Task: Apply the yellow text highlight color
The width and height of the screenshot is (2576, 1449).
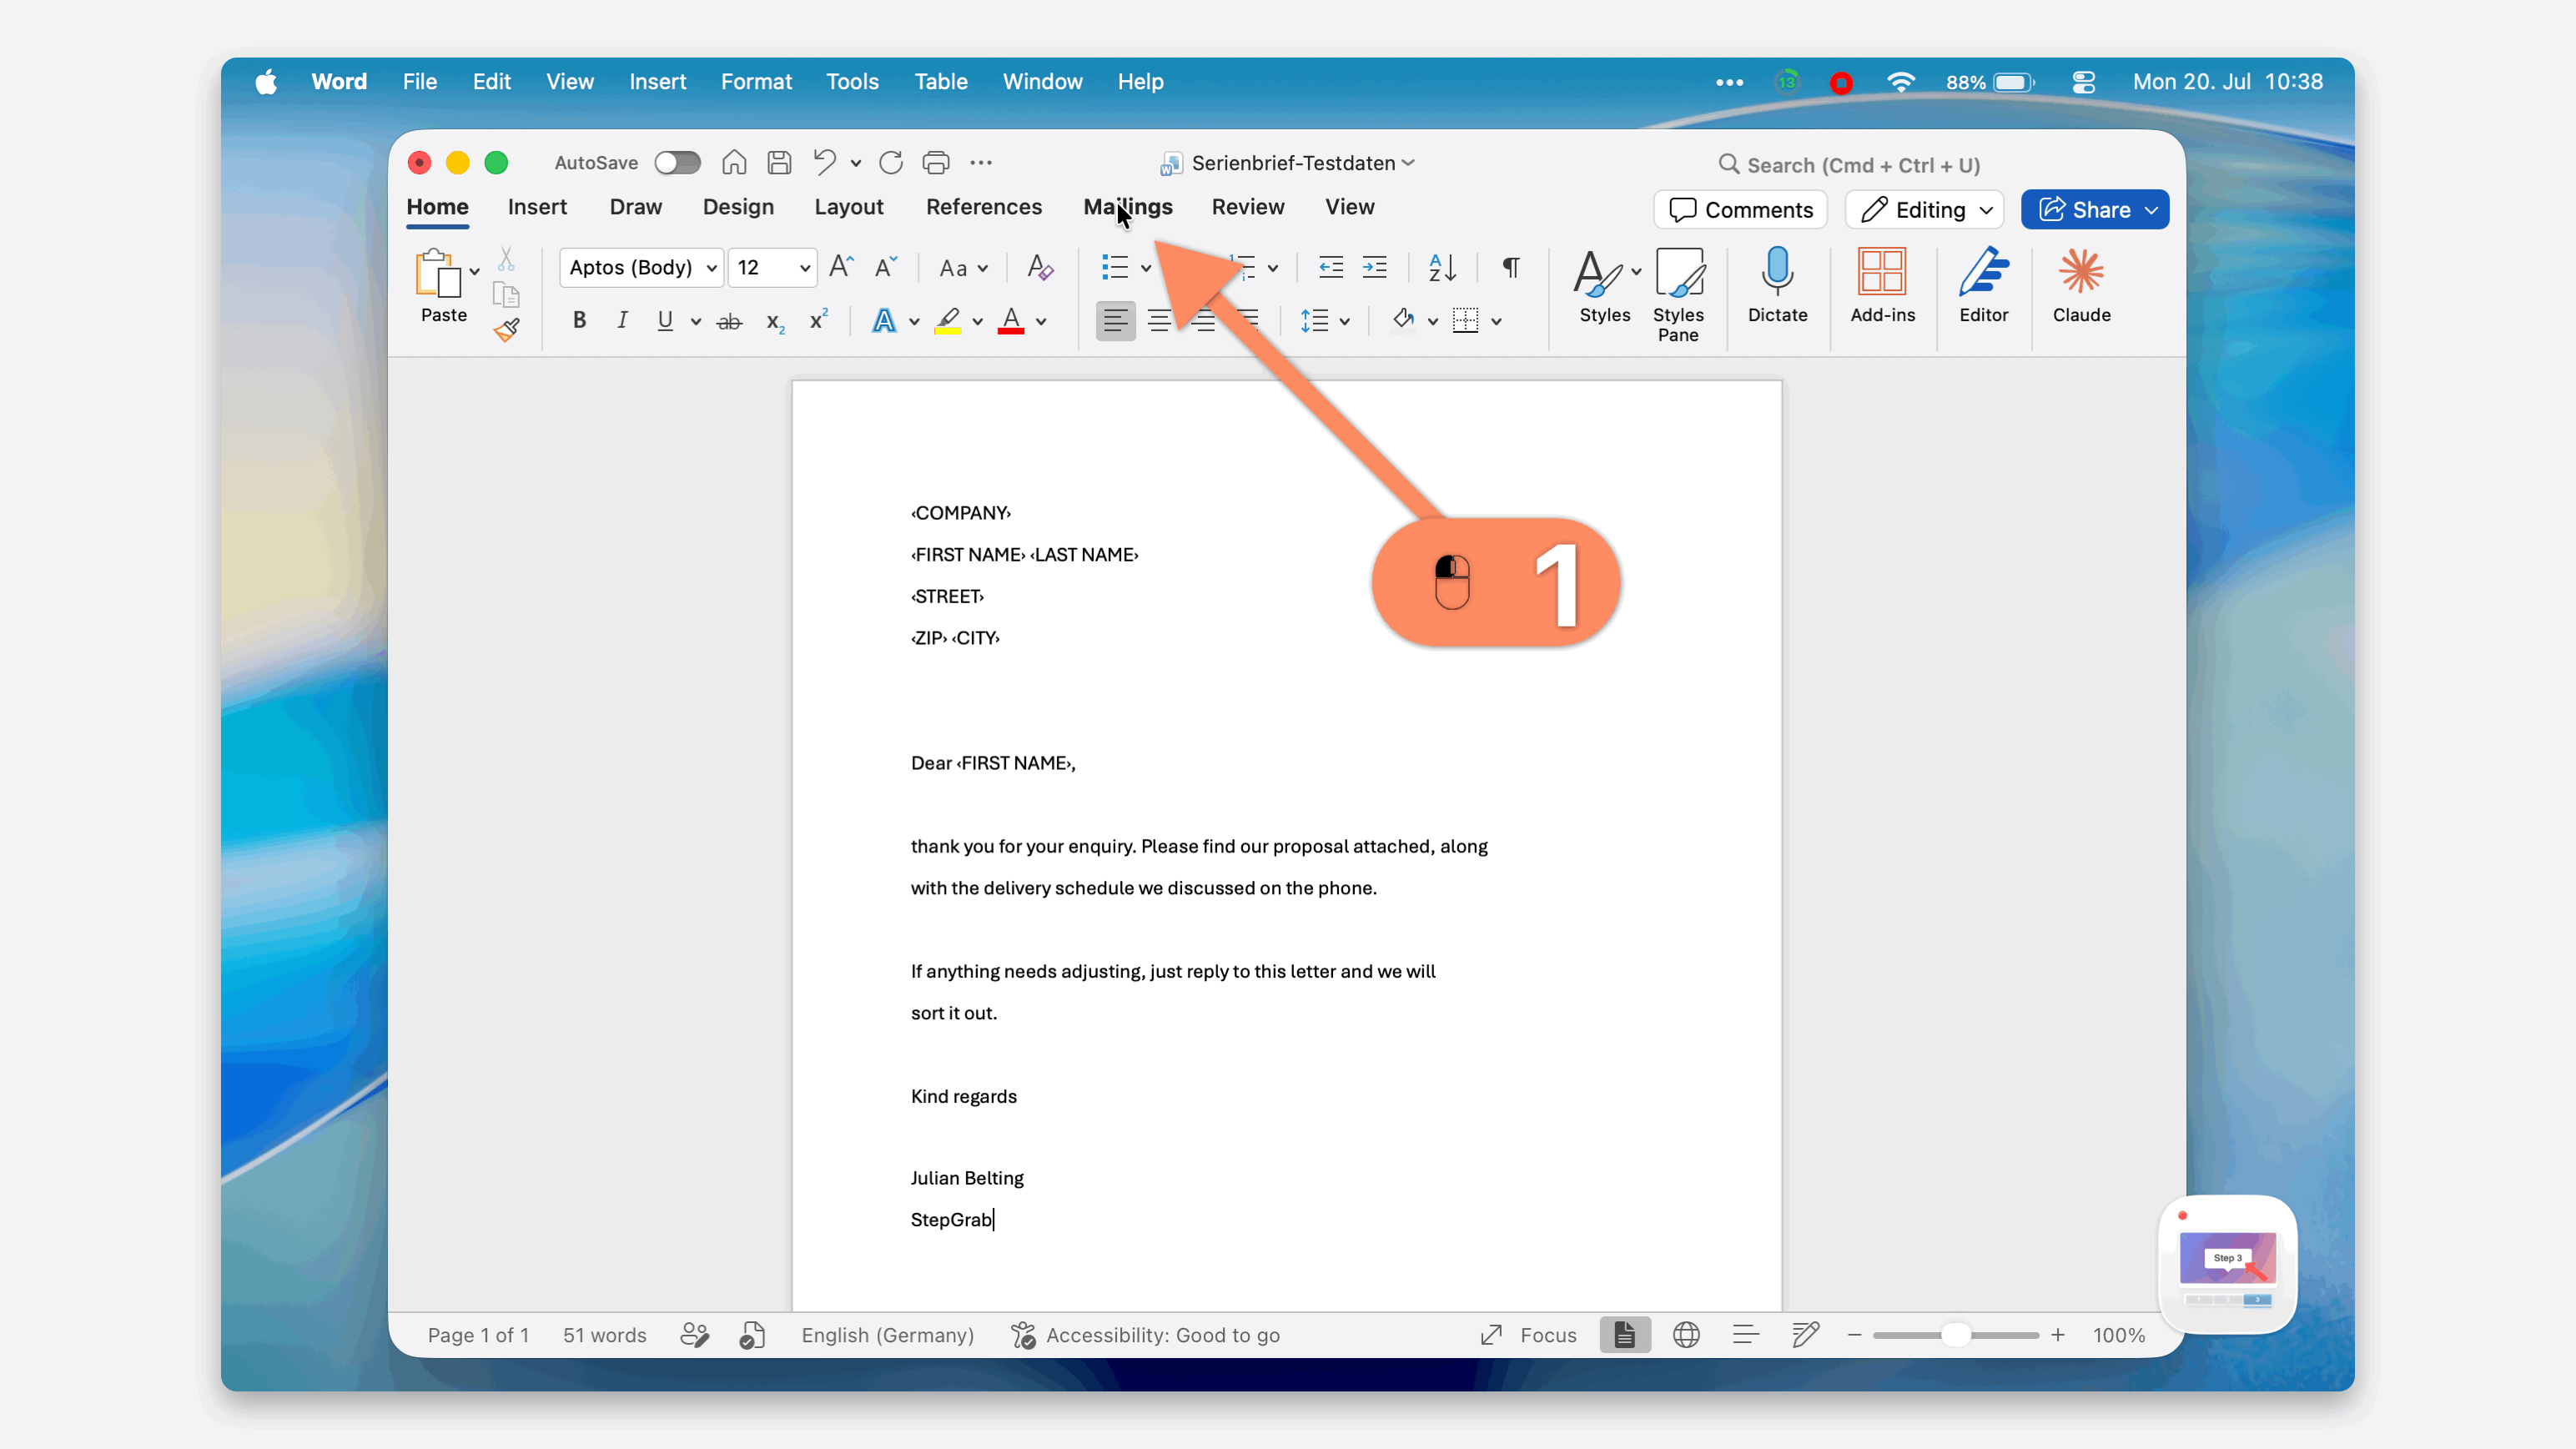Action: pyautogui.click(x=947, y=321)
